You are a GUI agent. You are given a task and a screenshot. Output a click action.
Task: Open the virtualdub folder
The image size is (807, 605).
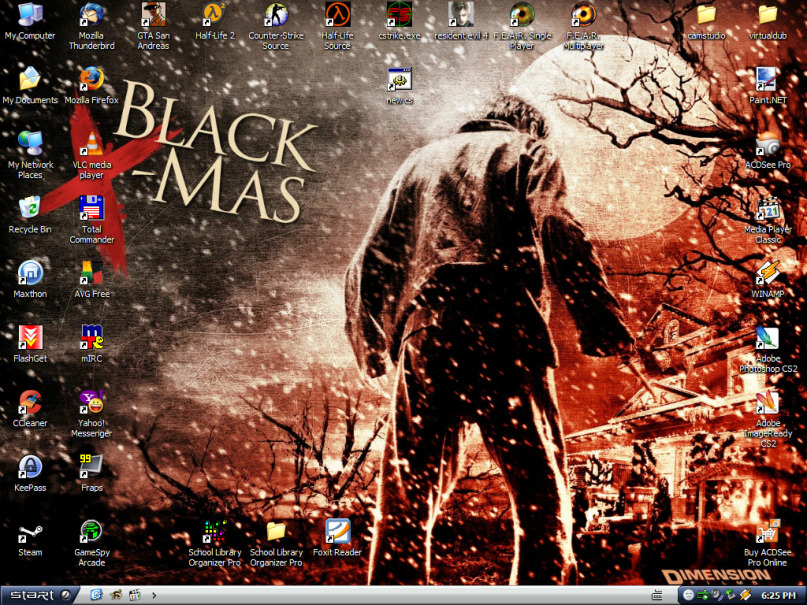tap(768, 22)
